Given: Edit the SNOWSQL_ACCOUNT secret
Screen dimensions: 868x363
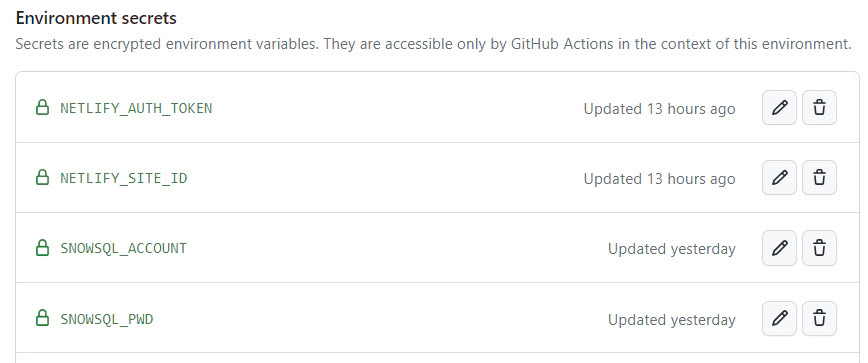Looking at the screenshot, I should [779, 248].
